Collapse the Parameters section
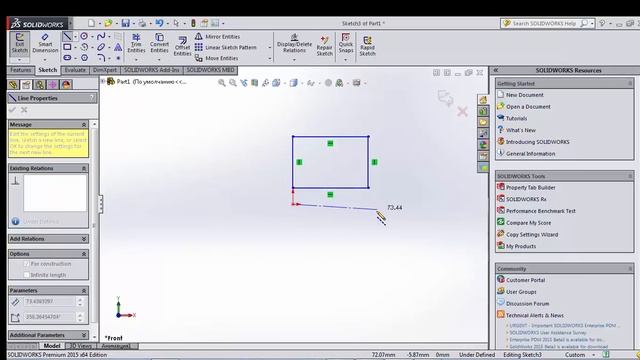 pos(84,291)
